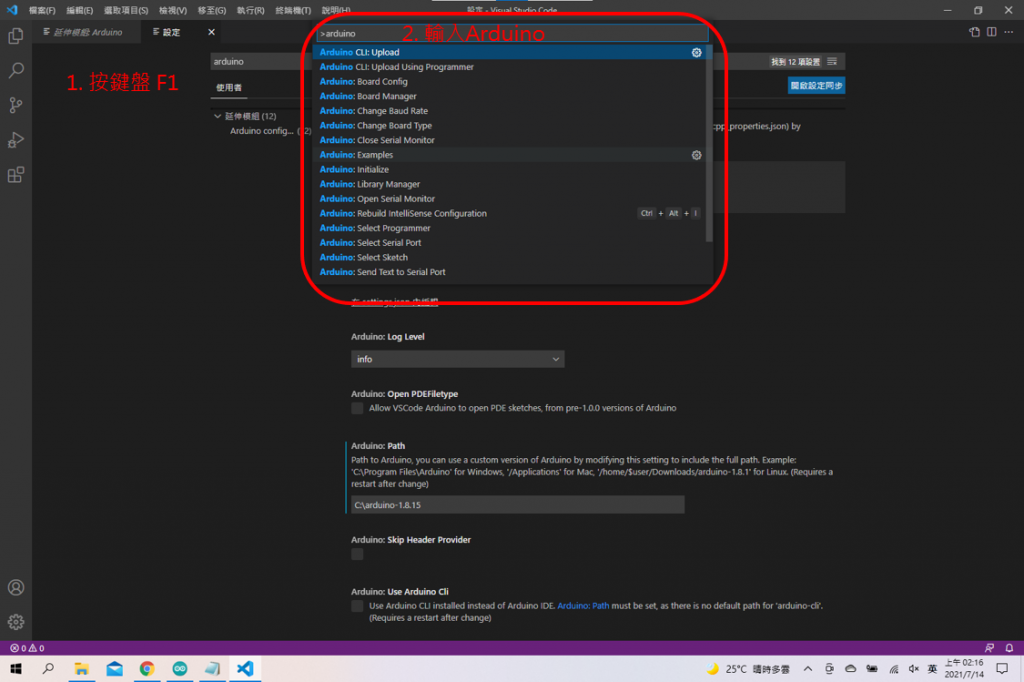Image resolution: width=1024 pixels, height=682 pixels.
Task: Open Windows taskbar search
Action: click(x=48, y=669)
